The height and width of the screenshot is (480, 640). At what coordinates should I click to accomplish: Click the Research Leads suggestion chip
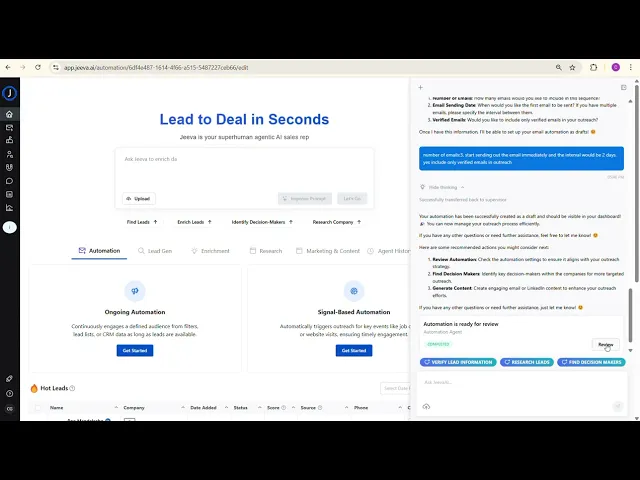(x=527, y=362)
